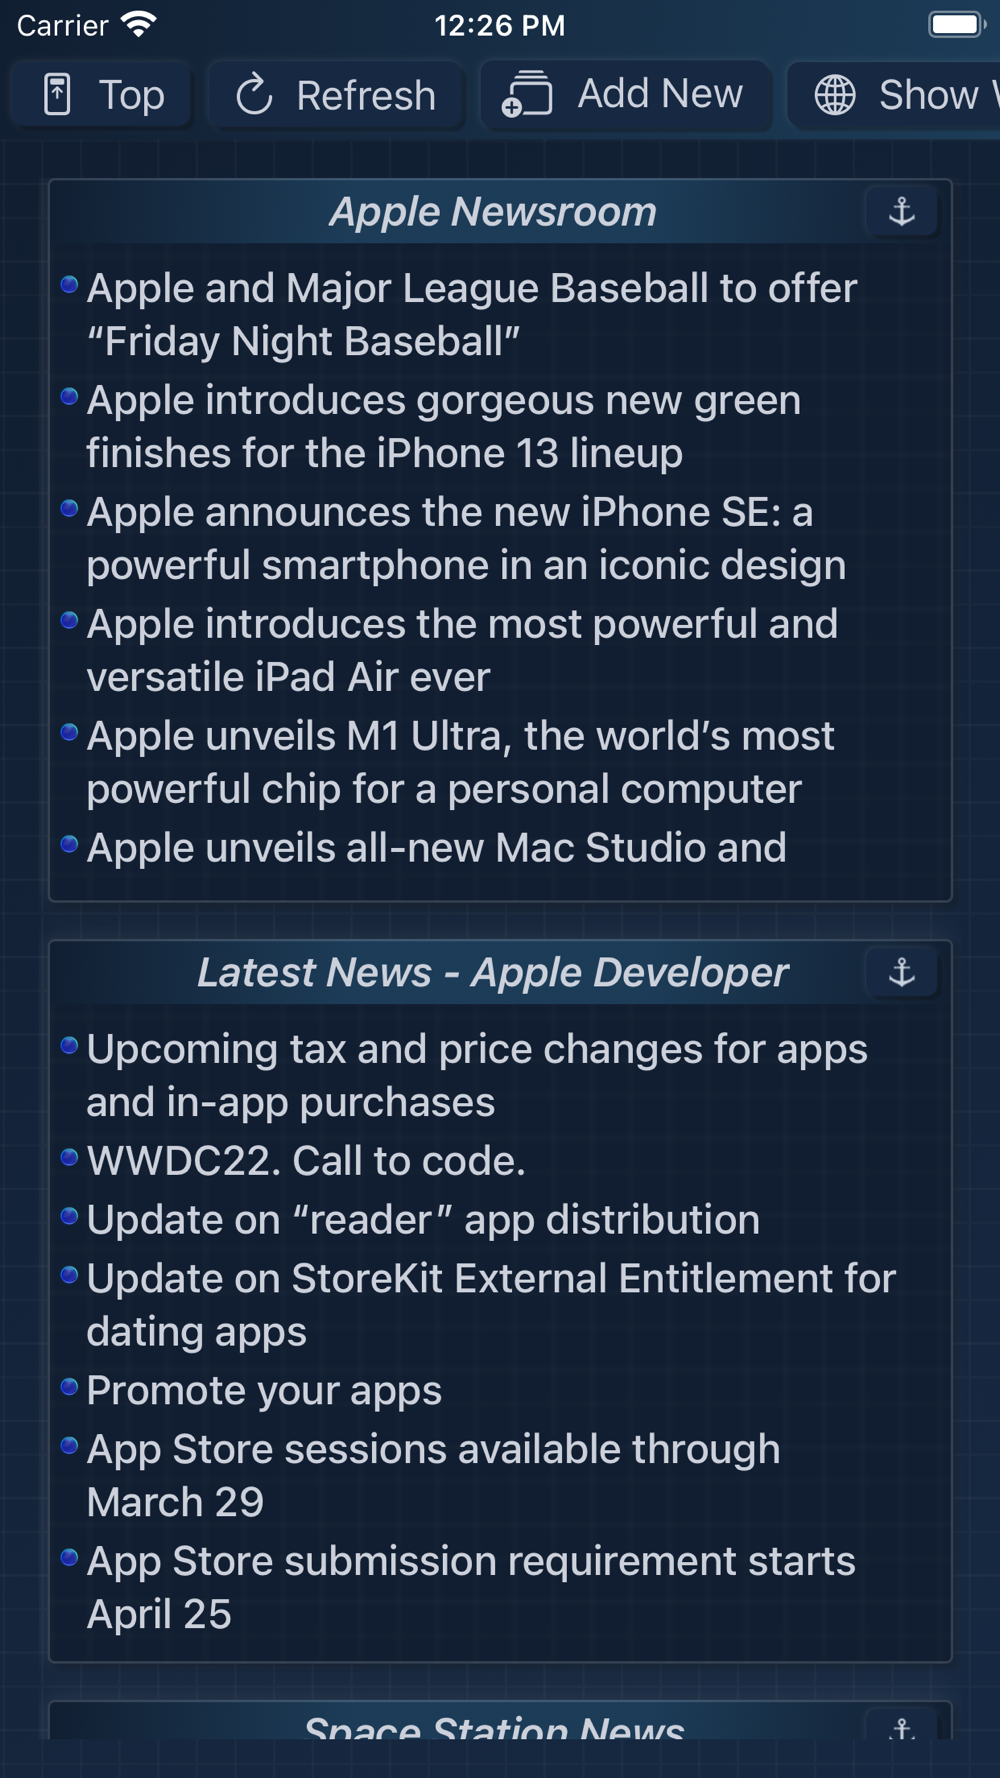The image size is (1000, 1778).
Task: Open the all-new Mac Studio headline
Action: point(437,848)
